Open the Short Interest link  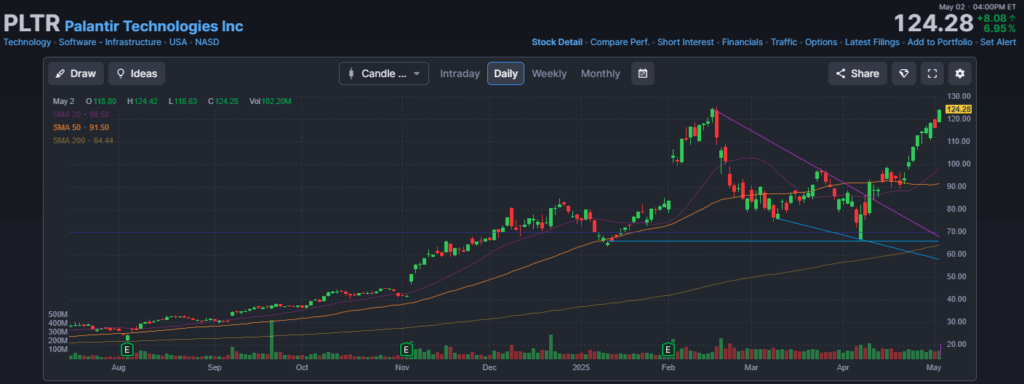click(686, 42)
